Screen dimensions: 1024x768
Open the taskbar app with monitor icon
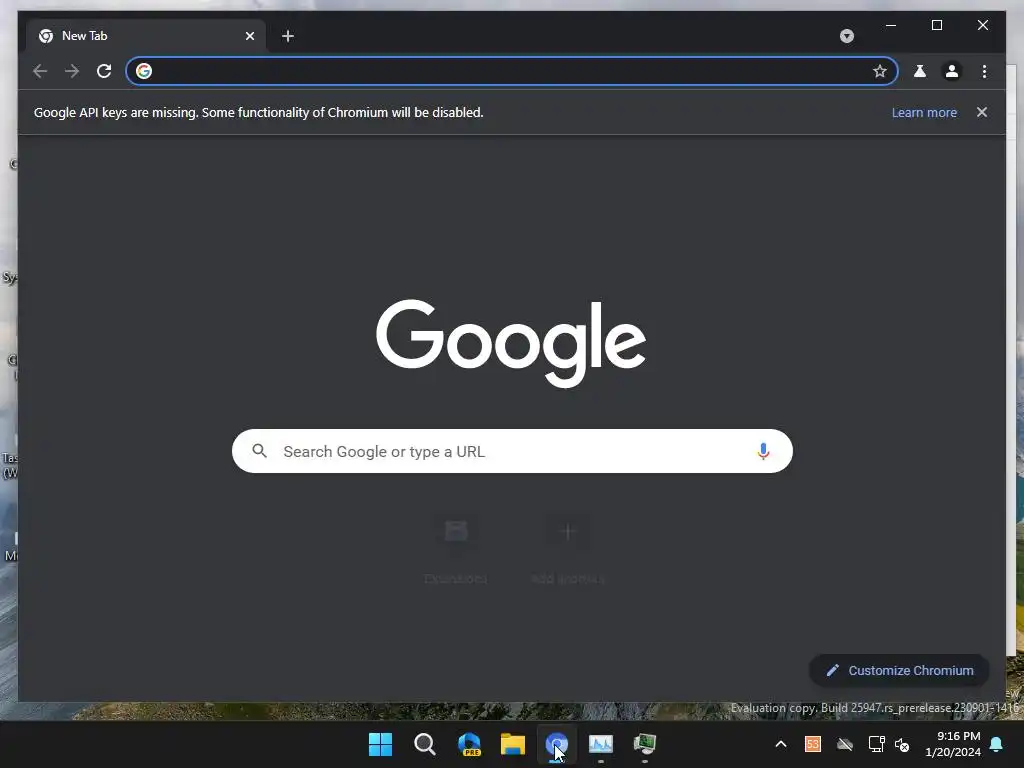coord(645,744)
